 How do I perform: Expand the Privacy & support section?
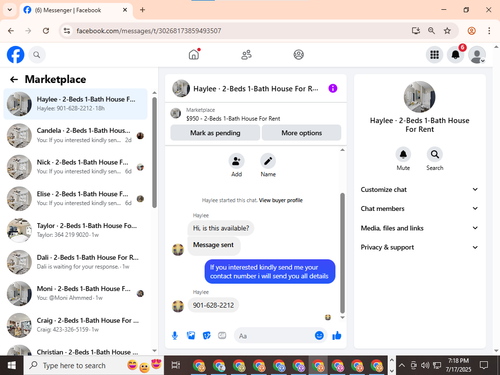pos(419,247)
